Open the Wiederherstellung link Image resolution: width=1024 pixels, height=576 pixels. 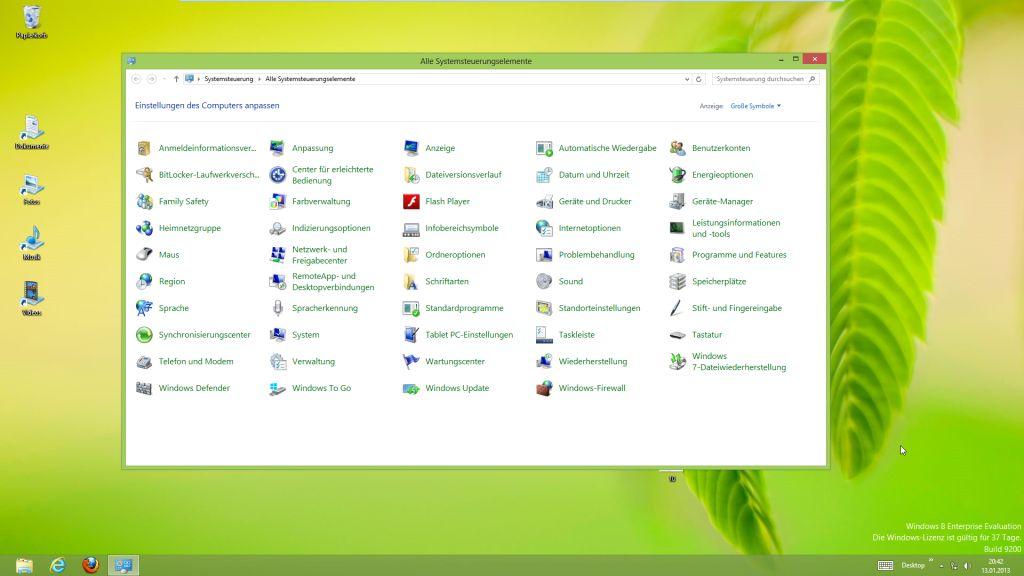(x=592, y=362)
